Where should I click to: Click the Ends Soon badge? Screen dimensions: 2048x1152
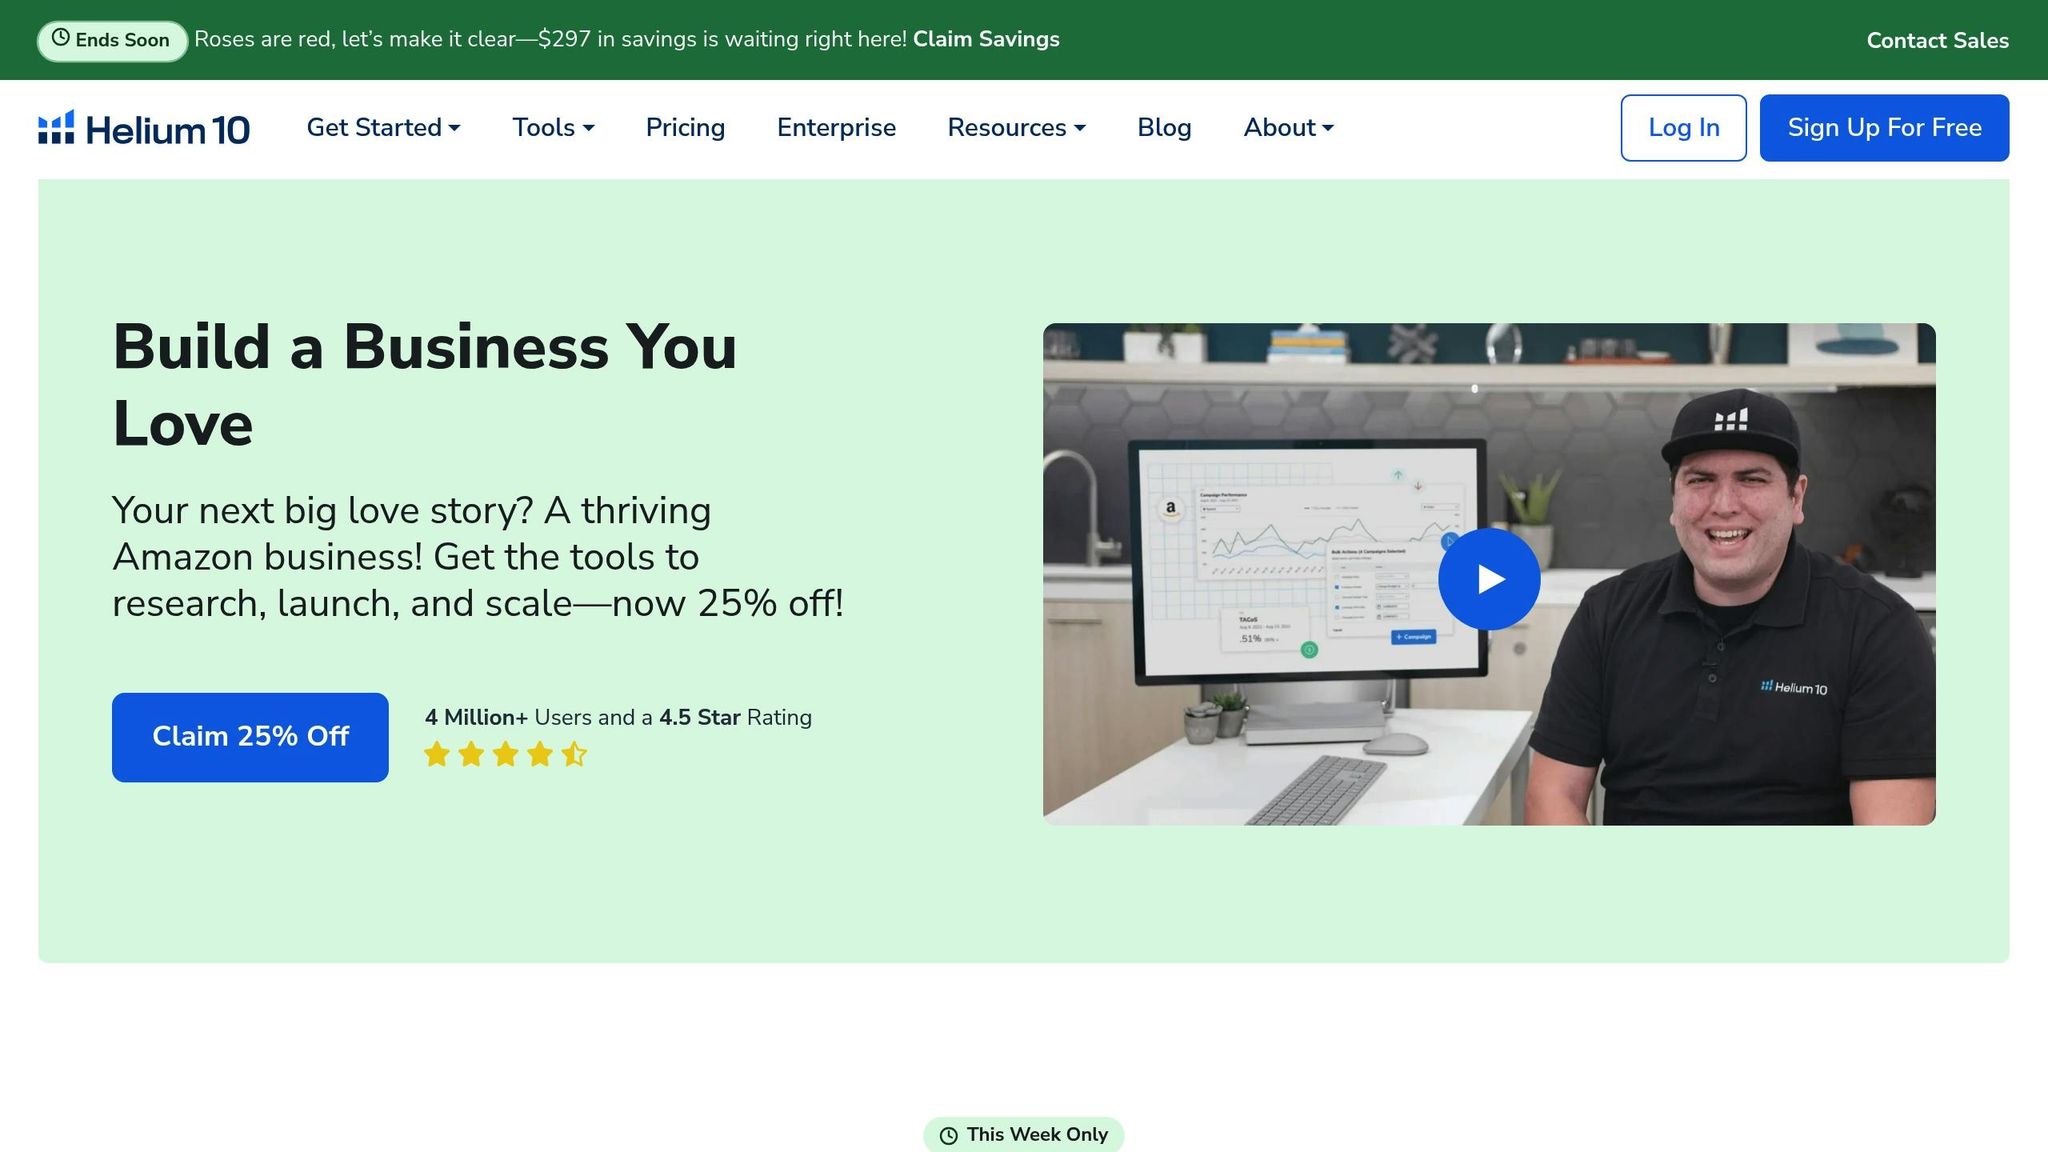(112, 40)
